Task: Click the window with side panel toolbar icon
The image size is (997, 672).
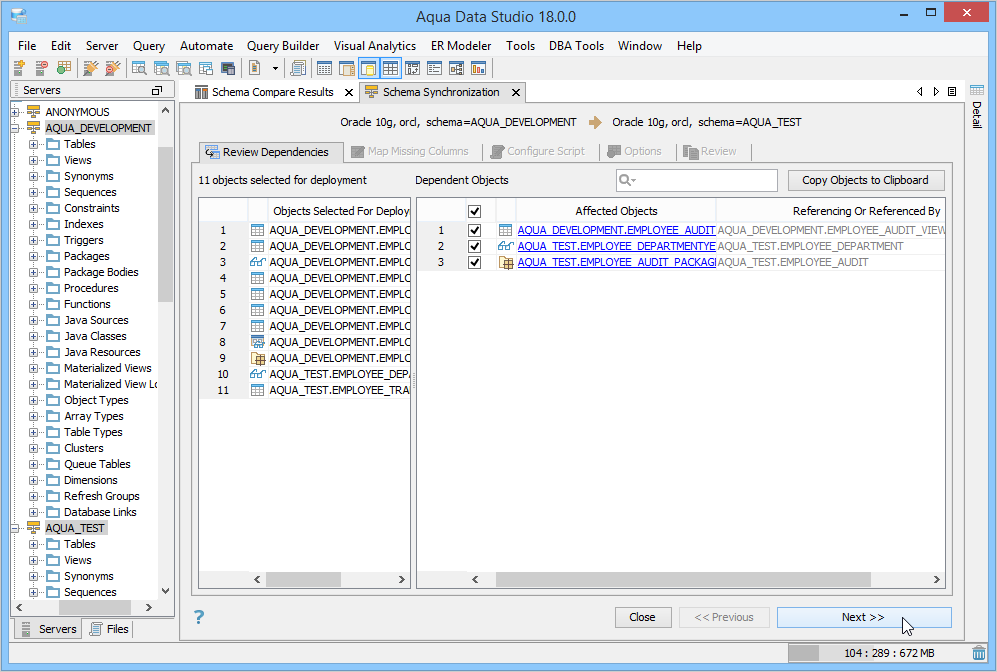Action: pyautogui.click(x=347, y=68)
